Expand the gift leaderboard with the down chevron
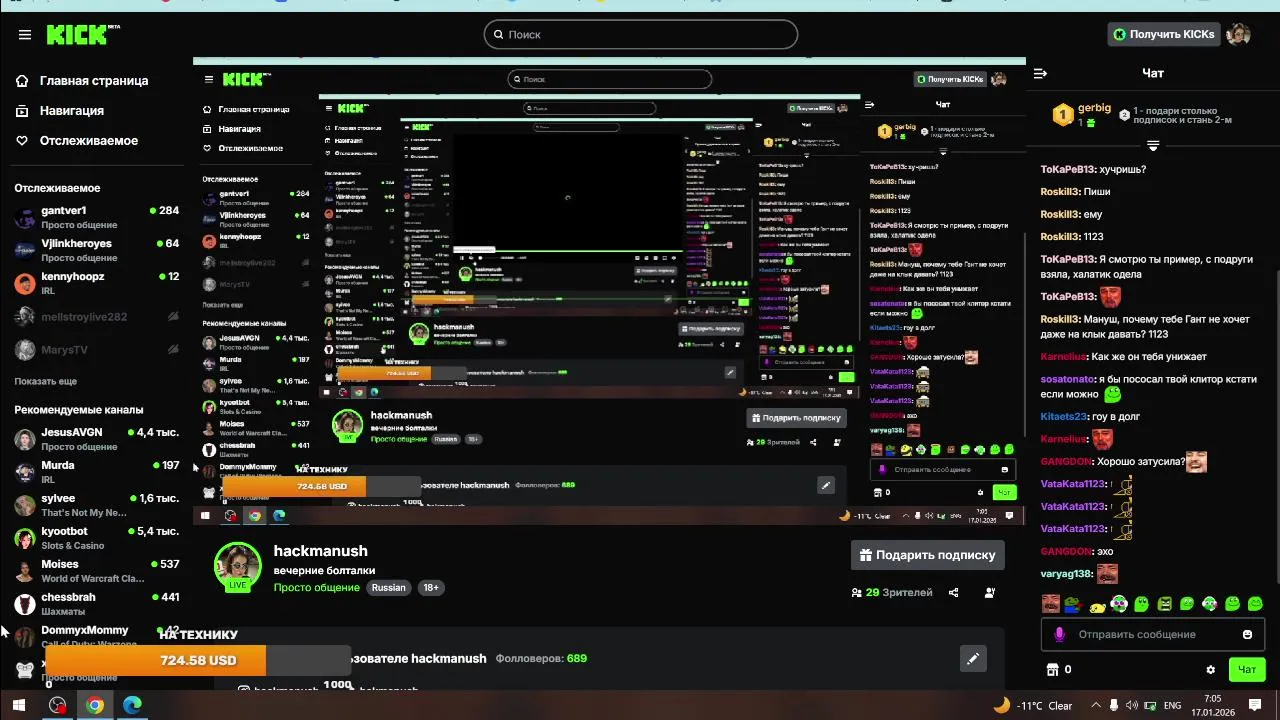1280x720 pixels. pos(1153,146)
